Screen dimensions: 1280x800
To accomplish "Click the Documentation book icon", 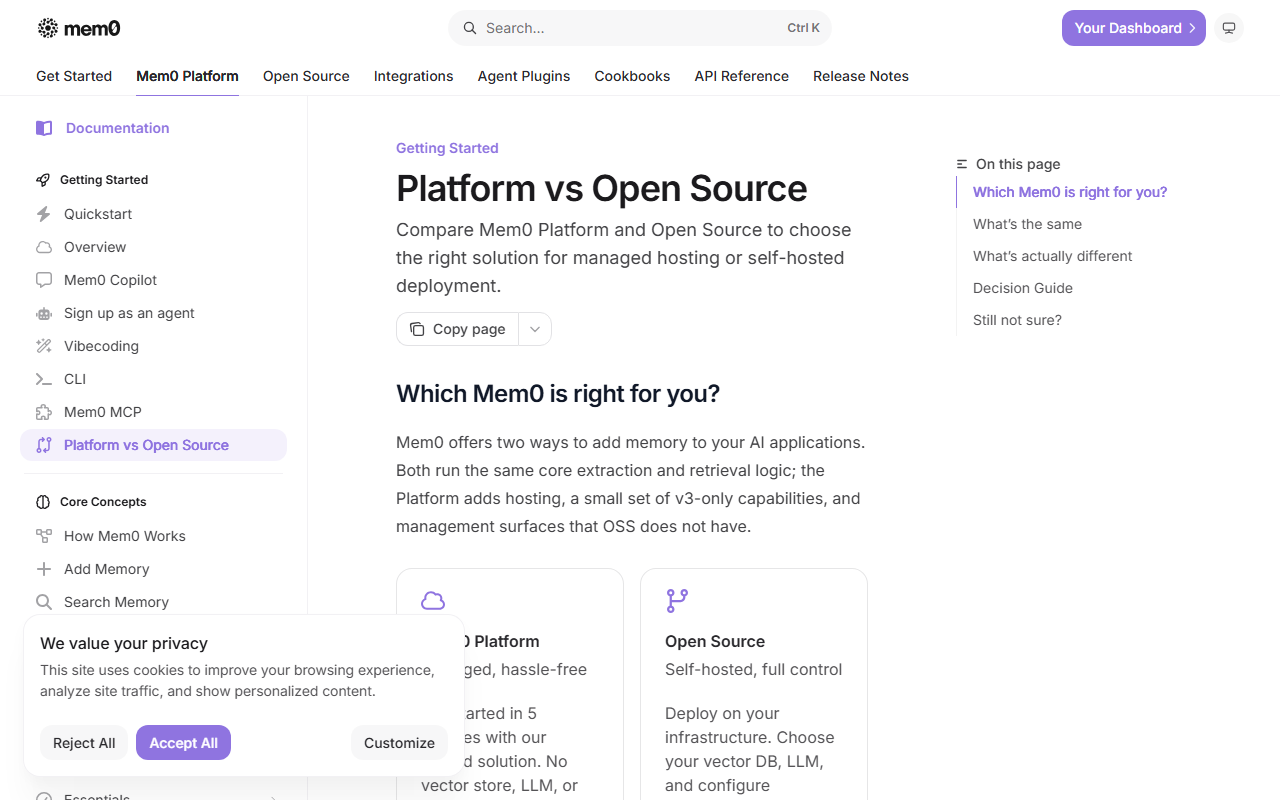I will point(44,128).
